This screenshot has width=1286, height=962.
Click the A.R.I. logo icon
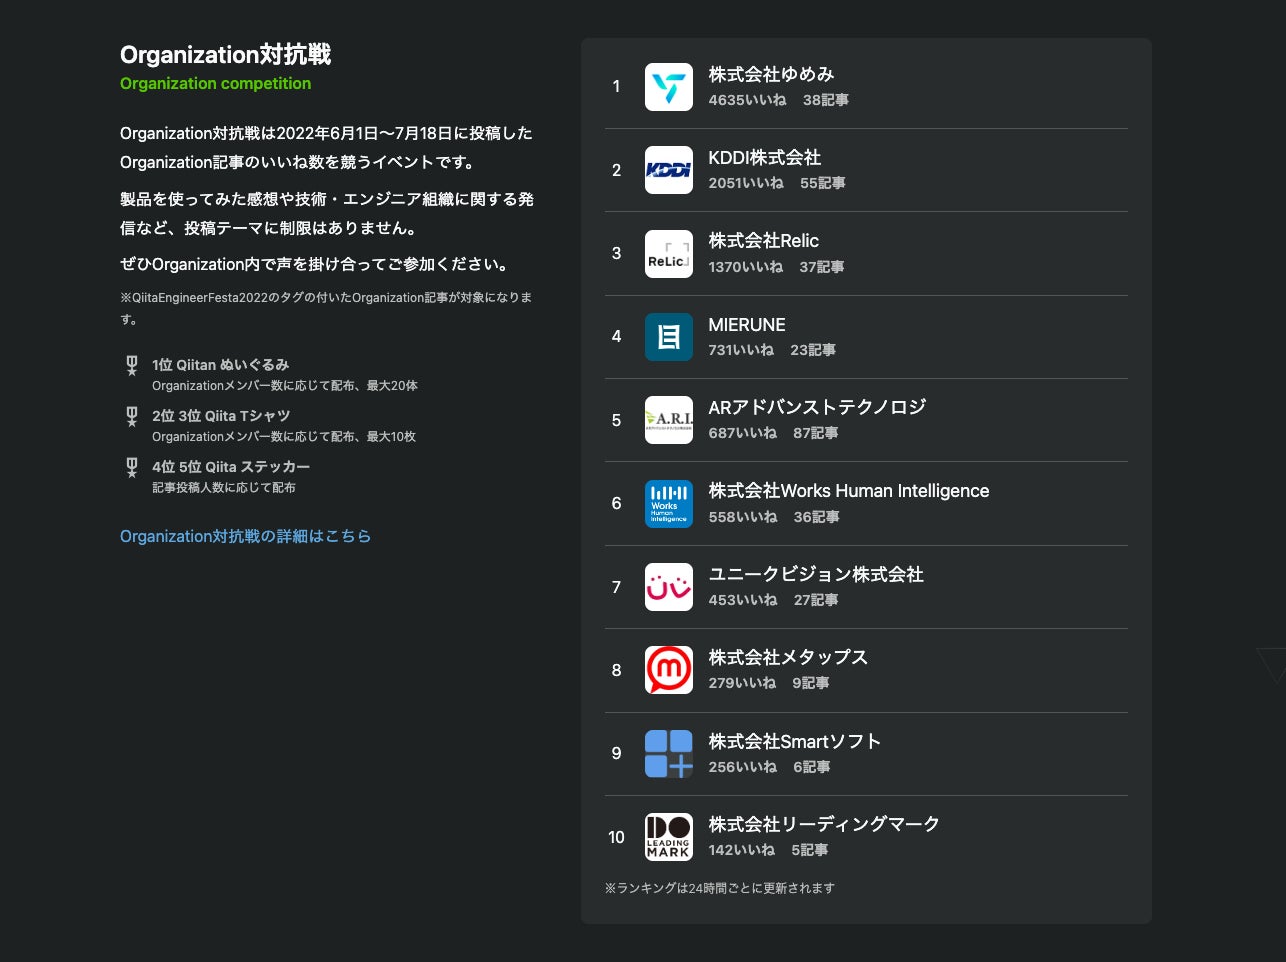click(x=668, y=420)
